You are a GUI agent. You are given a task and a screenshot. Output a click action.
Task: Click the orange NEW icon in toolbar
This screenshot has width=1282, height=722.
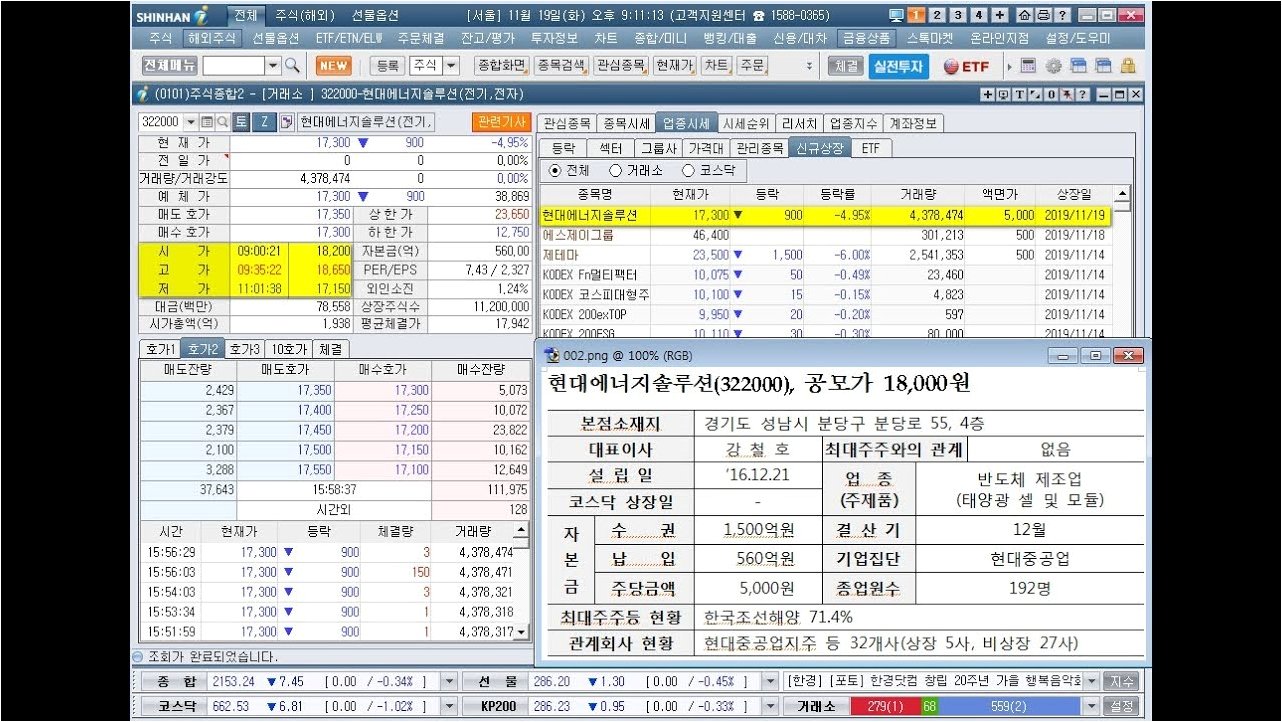(x=334, y=65)
